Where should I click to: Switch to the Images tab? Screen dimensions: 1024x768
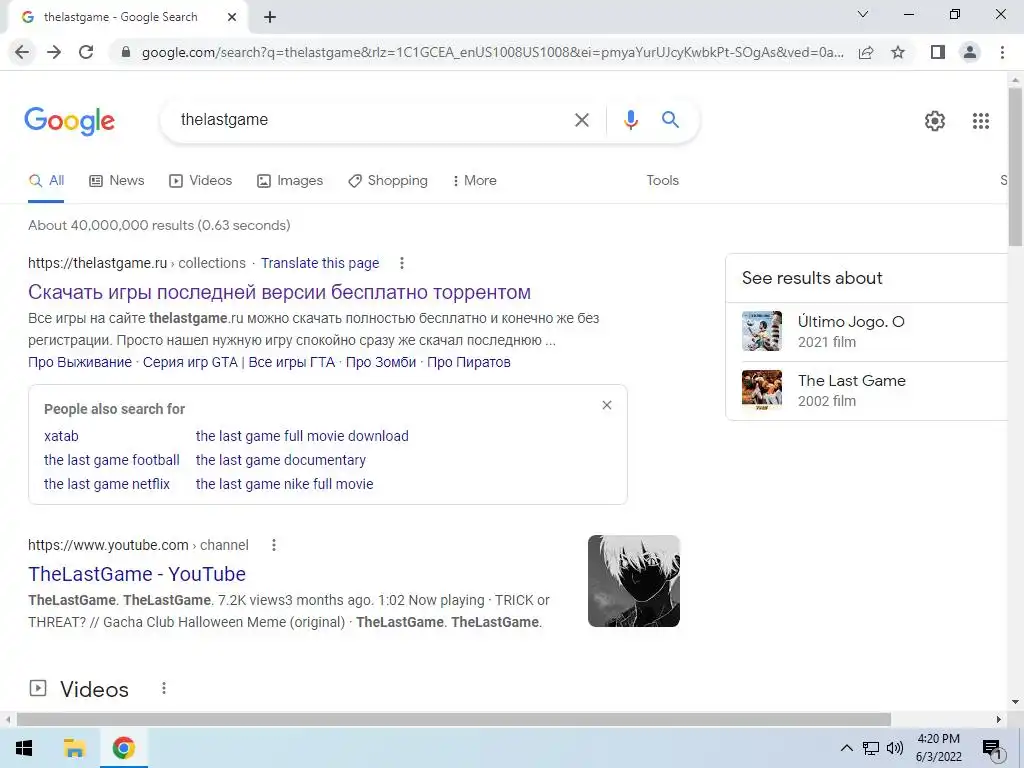[290, 181]
